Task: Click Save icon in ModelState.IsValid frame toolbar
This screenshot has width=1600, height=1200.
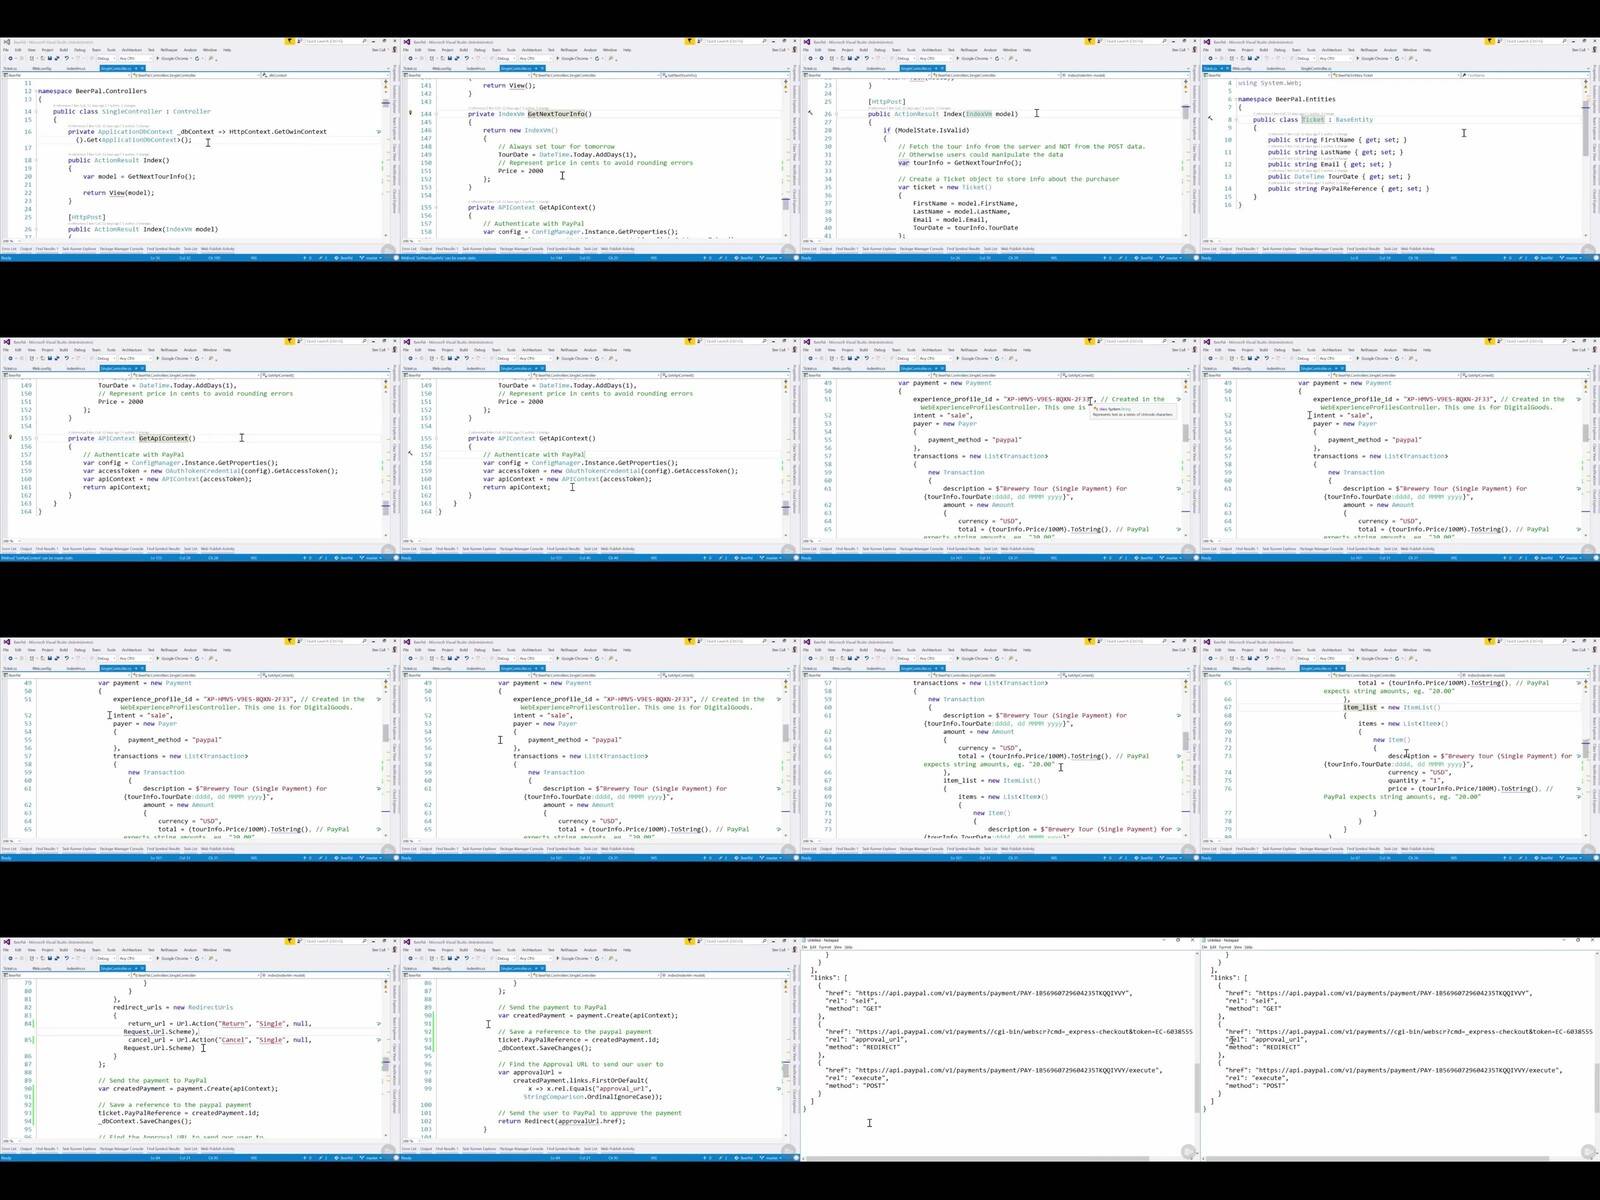Action: click(x=850, y=58)
